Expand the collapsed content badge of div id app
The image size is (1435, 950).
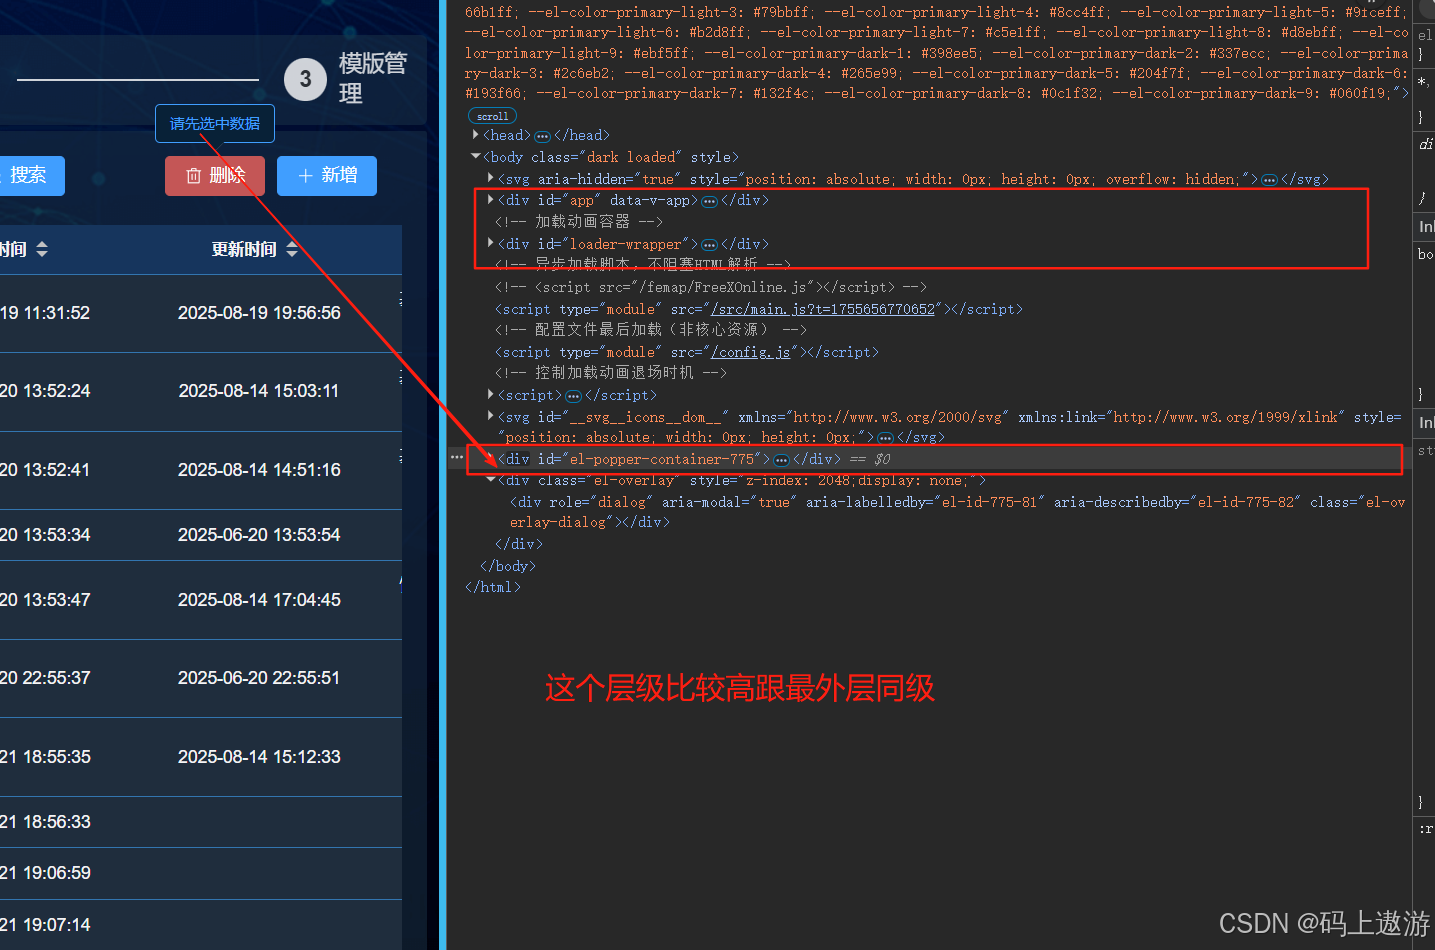[709, 201]
